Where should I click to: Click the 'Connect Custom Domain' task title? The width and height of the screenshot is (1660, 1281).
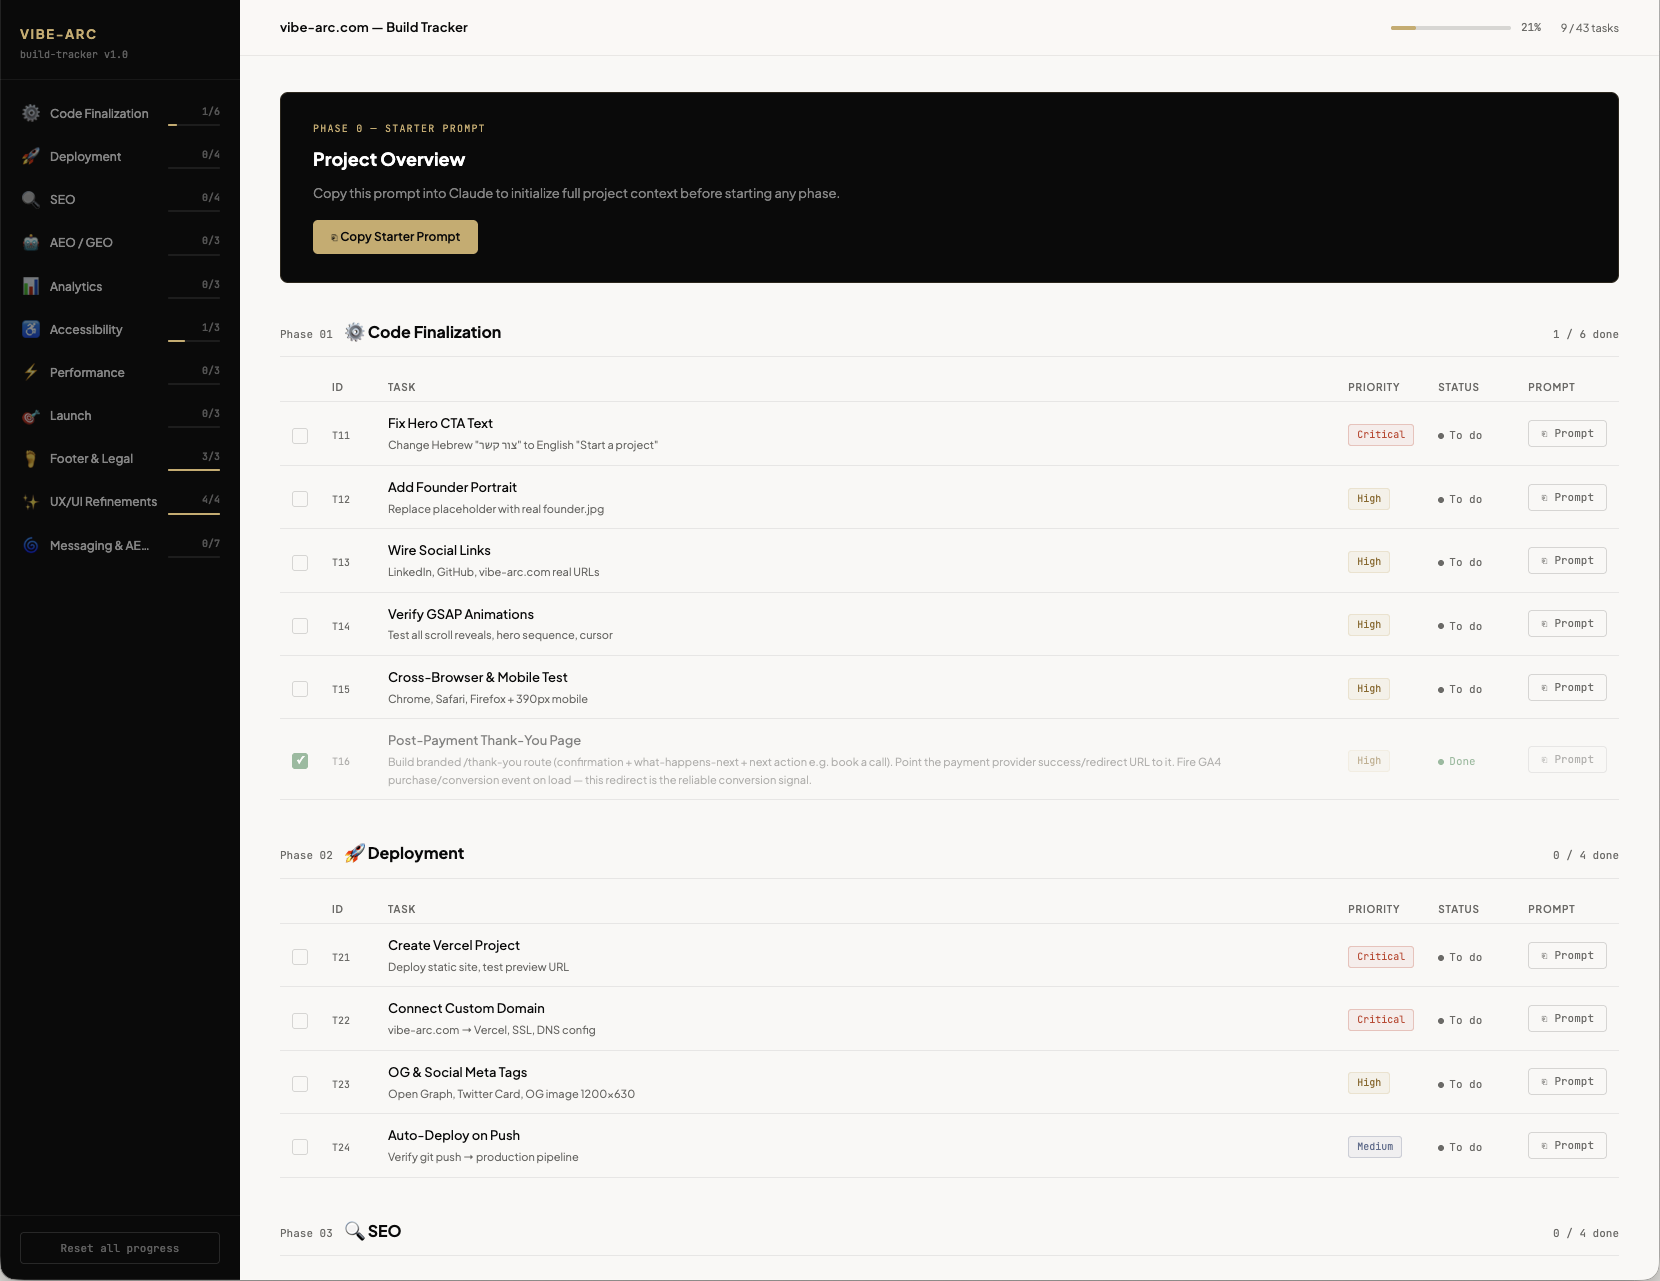coord(466,1008)
